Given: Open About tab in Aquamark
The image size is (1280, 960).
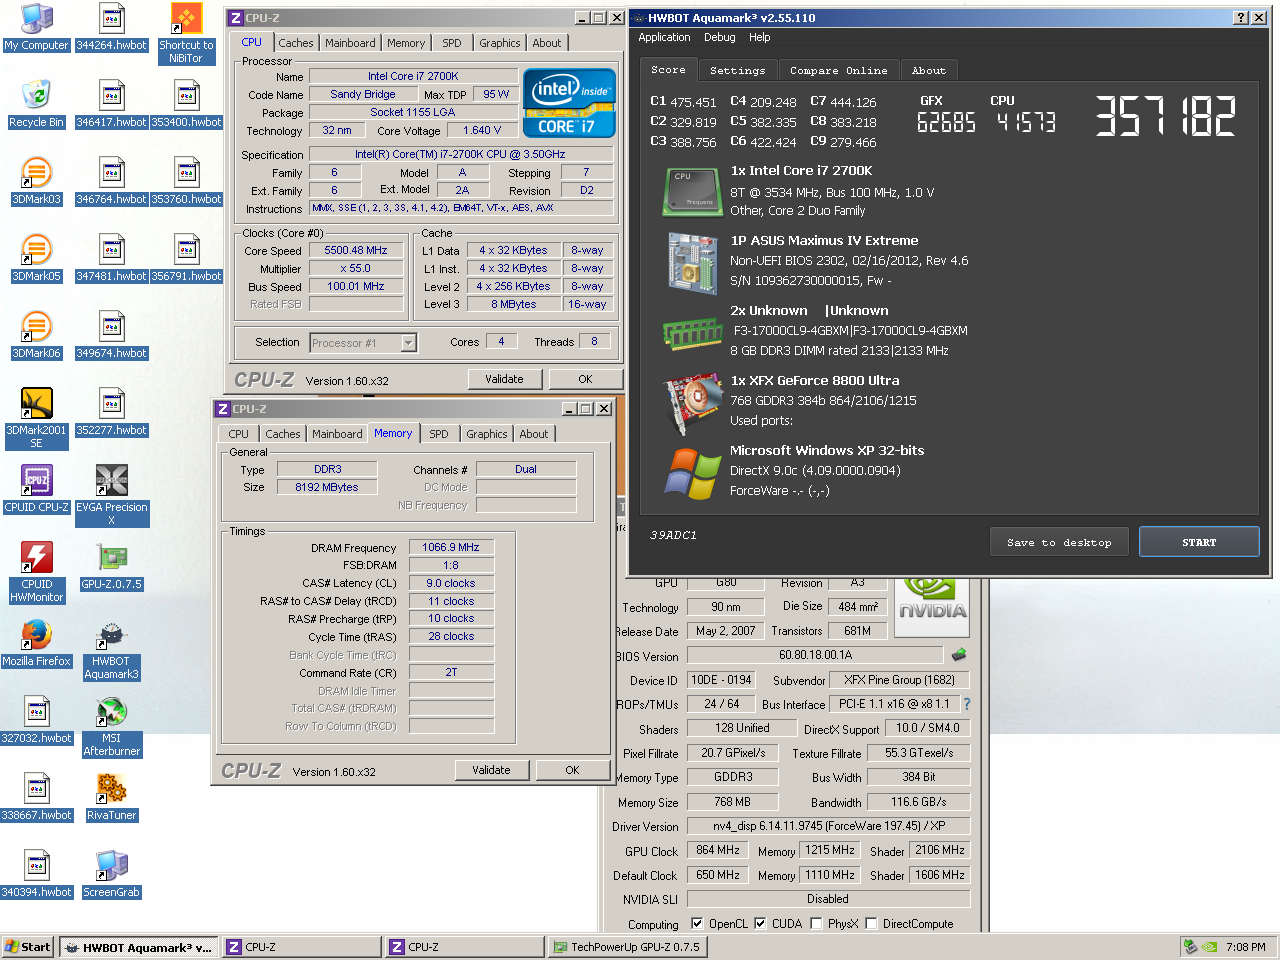Looking at the screenshot, I should click(929, 70).
